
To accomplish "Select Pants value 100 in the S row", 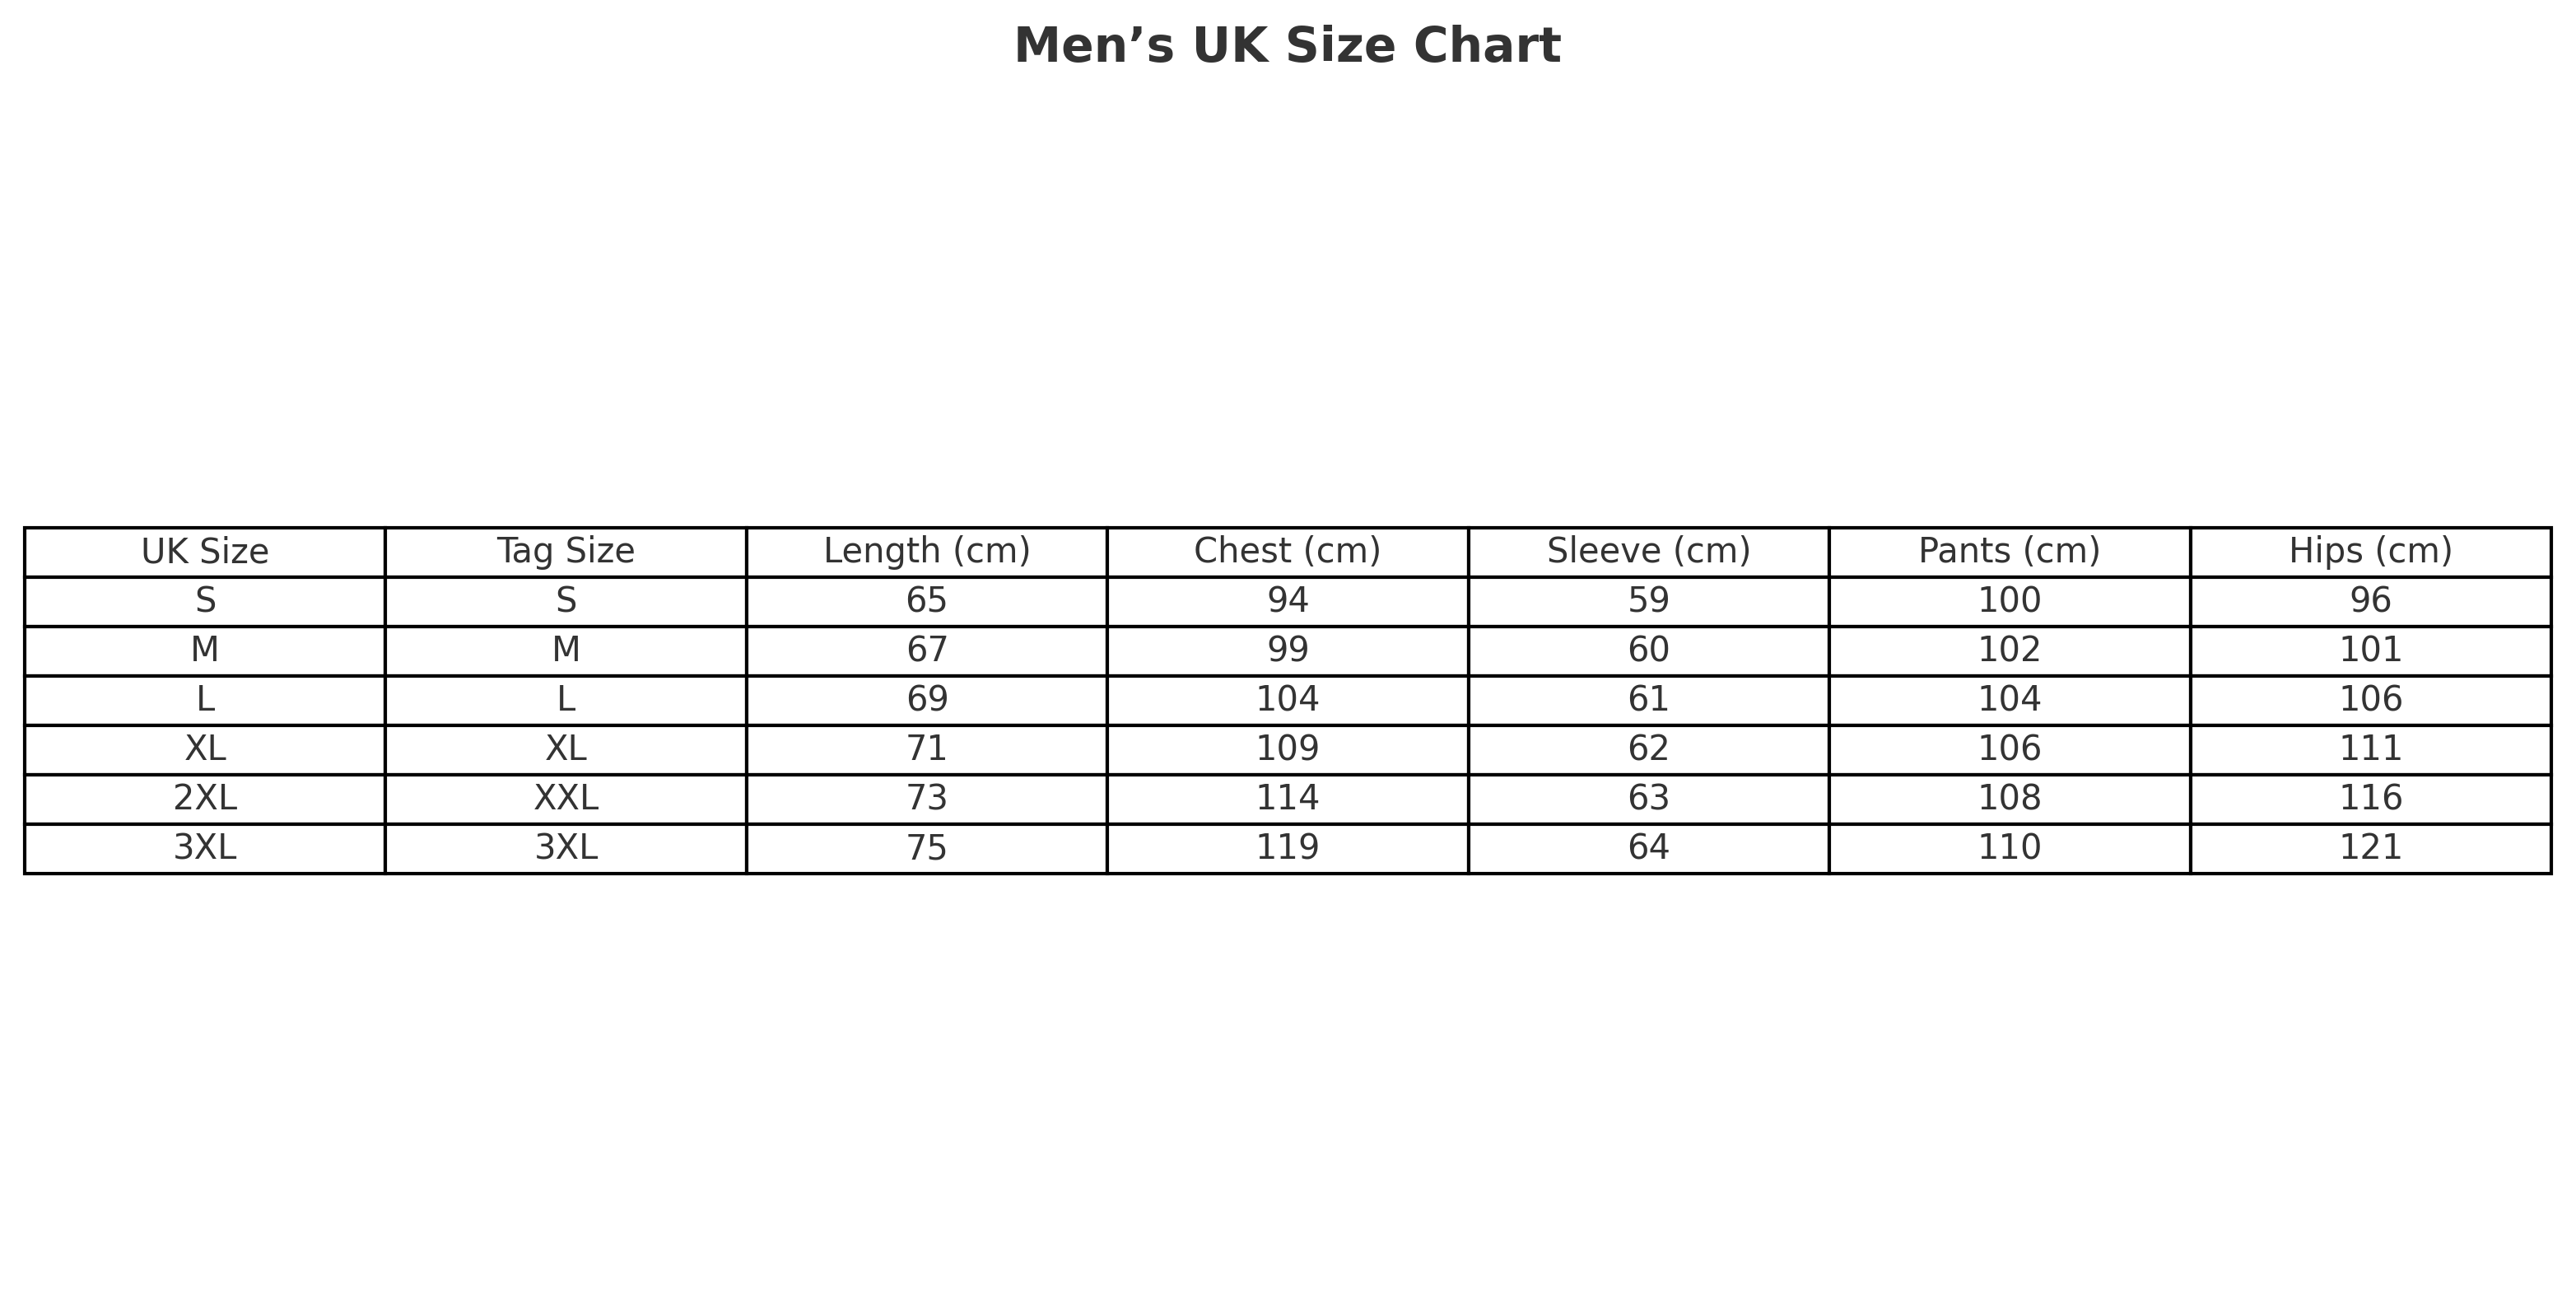I will coord(2009,601).
